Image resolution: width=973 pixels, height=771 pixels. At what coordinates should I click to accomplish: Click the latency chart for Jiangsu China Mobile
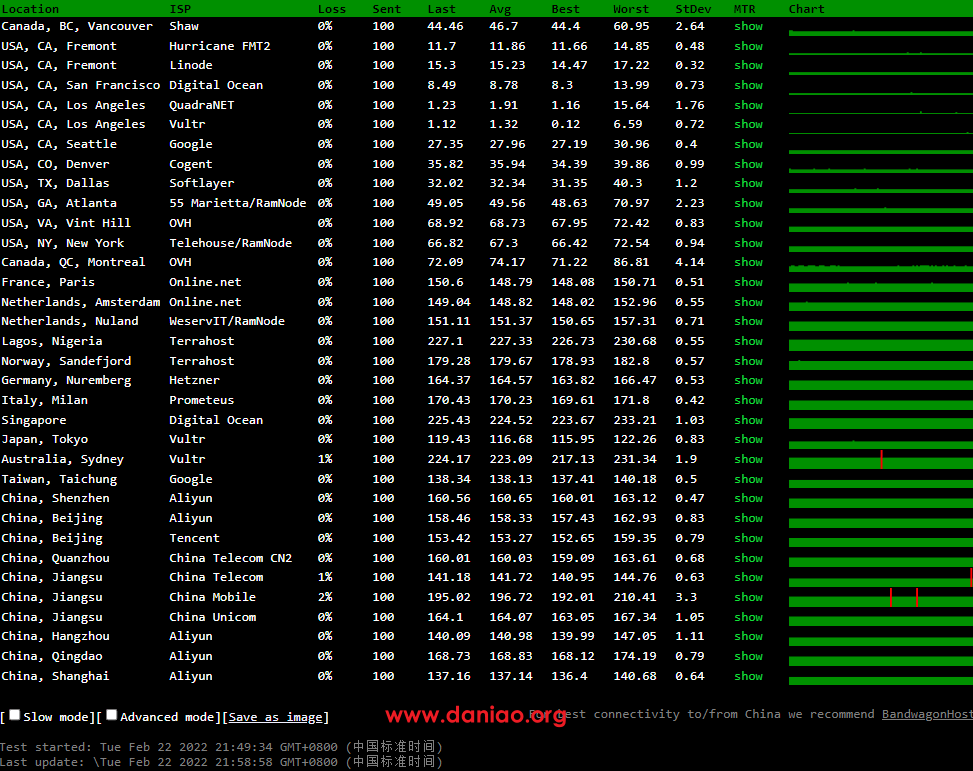(881, 597)
